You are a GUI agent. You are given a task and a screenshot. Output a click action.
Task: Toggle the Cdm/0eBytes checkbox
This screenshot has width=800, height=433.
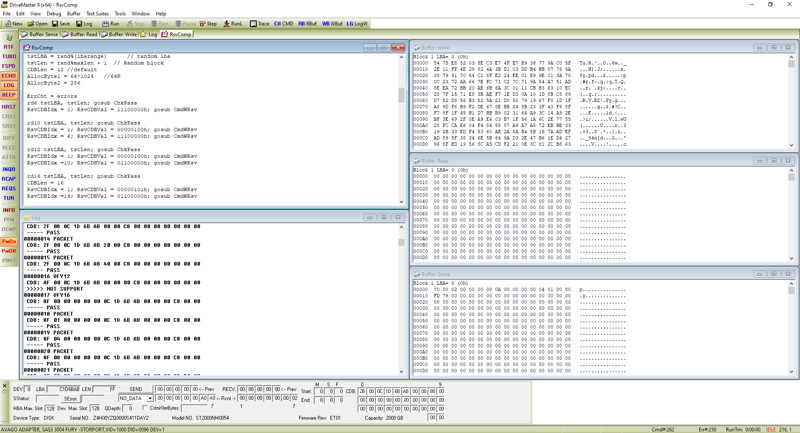click(x=145, y=408)
